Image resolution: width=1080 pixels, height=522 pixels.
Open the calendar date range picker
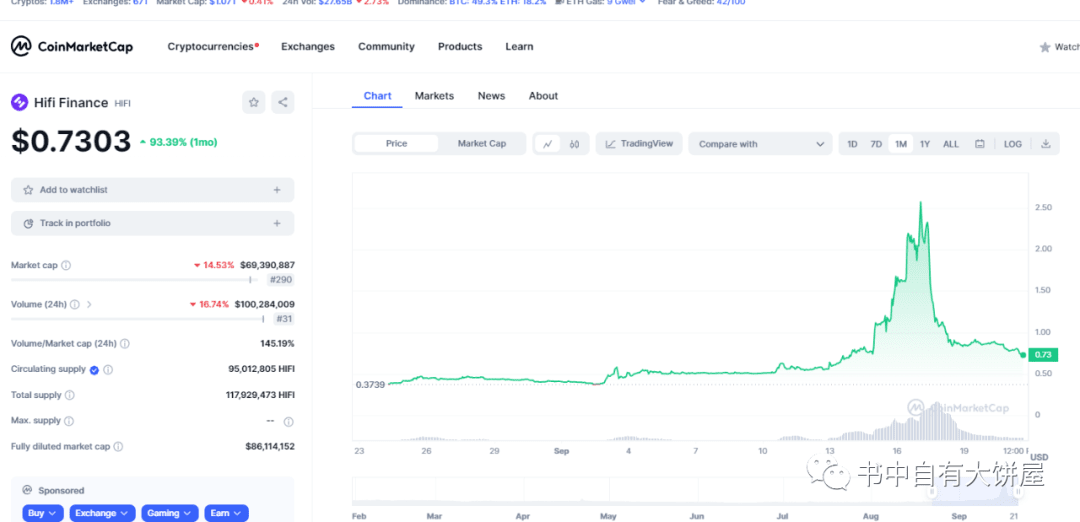tap(980, 144)
